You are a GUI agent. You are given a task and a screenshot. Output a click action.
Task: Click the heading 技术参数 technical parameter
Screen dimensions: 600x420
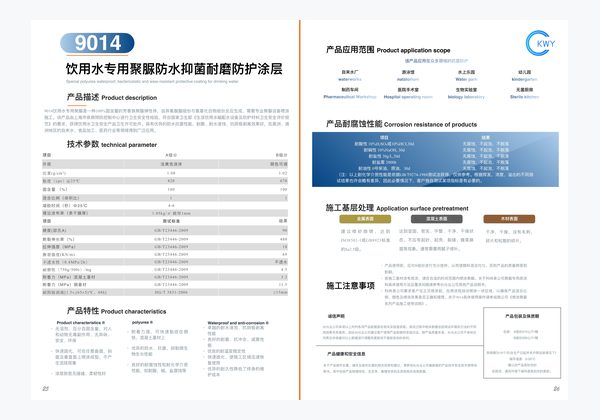112,144
